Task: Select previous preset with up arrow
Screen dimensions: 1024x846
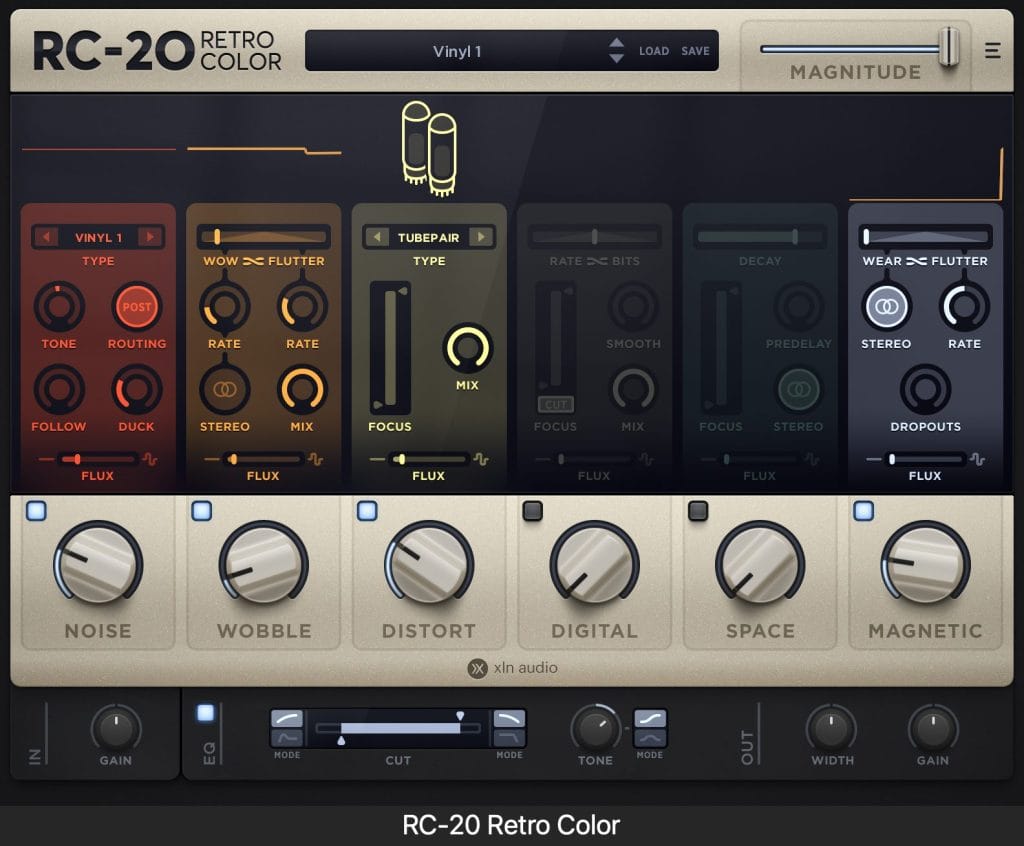Action: 616,43
